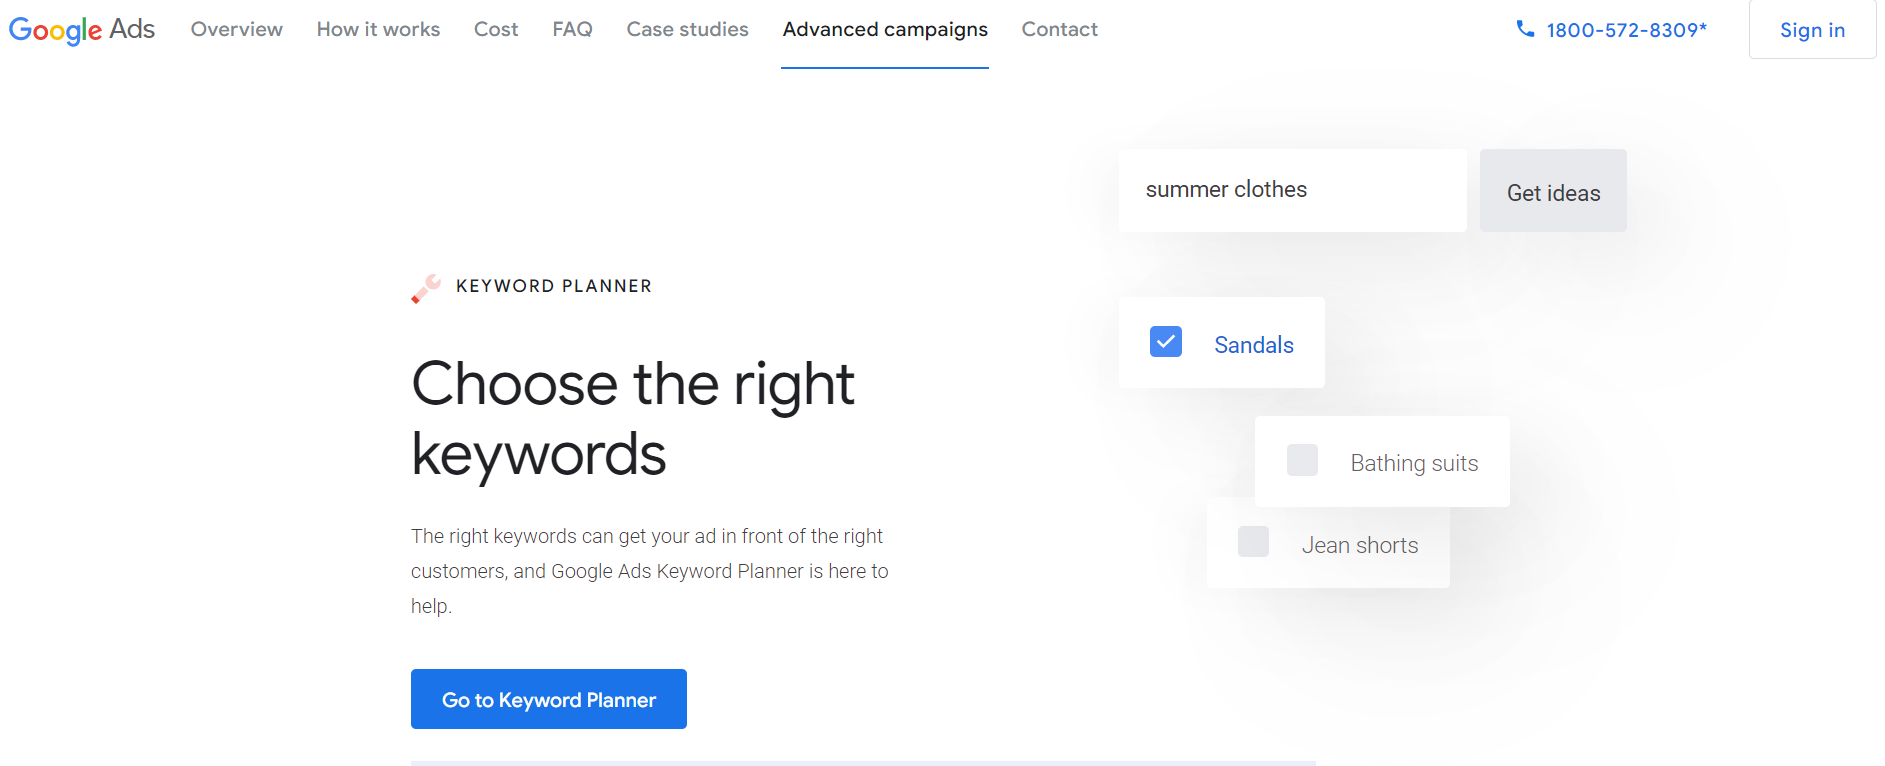Click the Google Ads logo
Image resolution: width=1885 pixels, height=766 pixels.
[x=82, y=30]
